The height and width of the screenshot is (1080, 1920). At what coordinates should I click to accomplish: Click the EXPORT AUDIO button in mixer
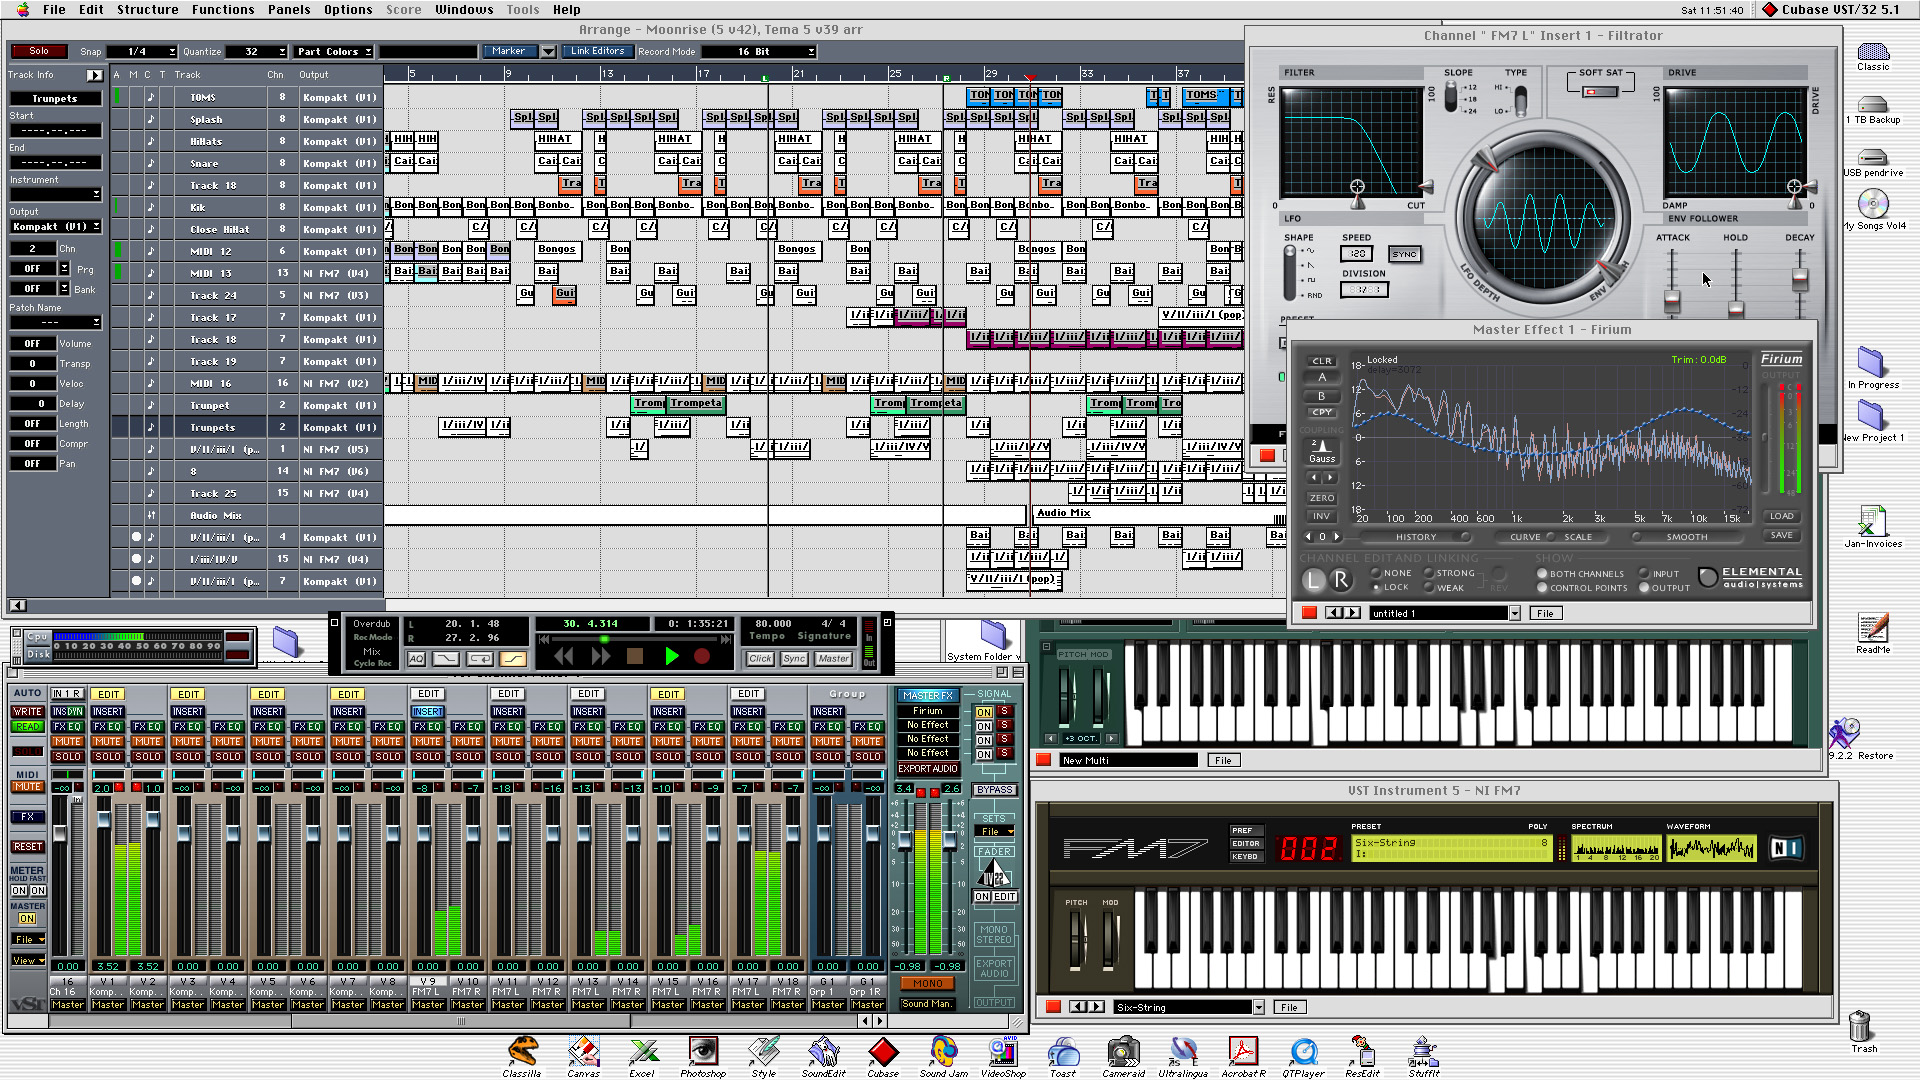point(927,769)
